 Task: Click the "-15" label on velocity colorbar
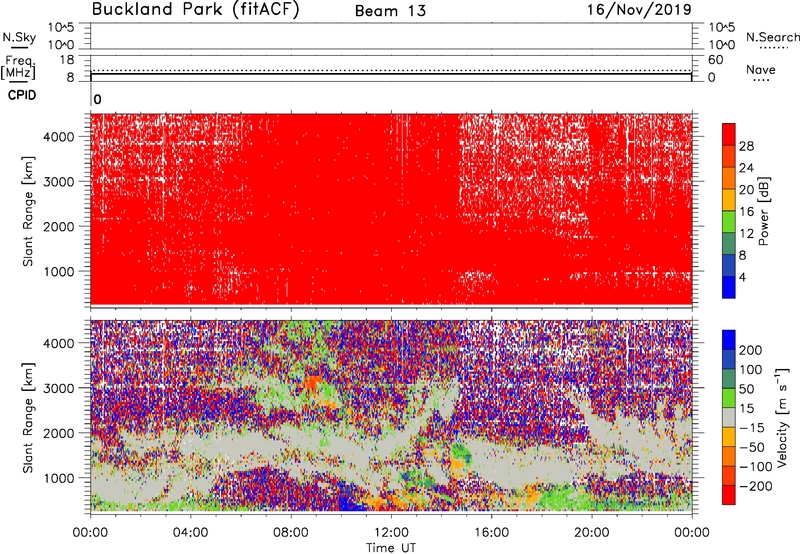point(752,428)
